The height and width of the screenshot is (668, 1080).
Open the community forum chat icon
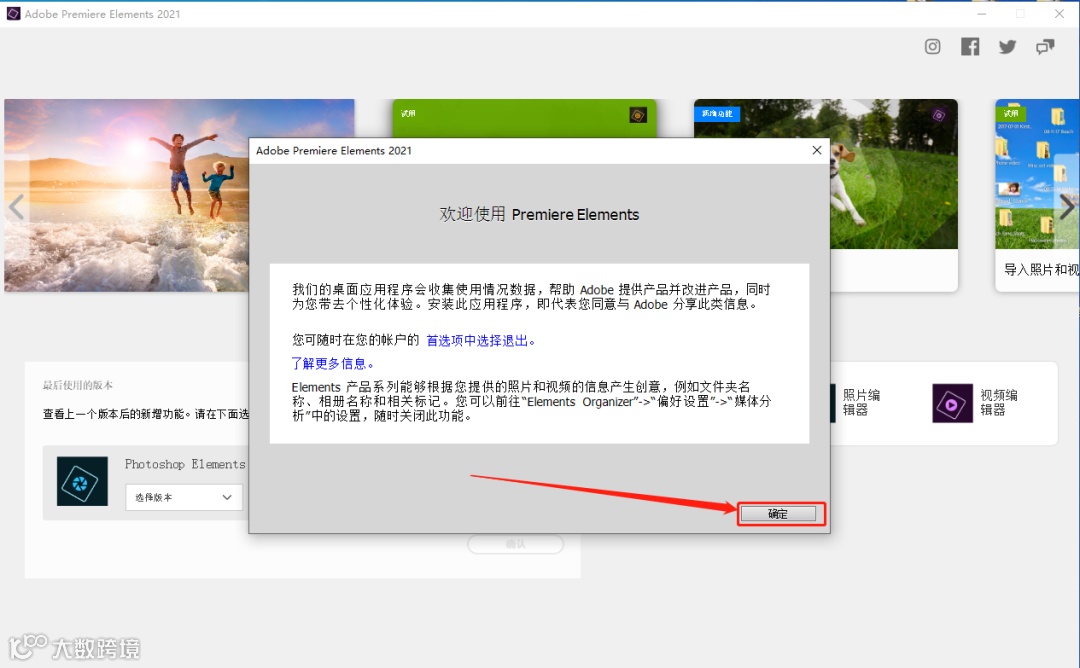click(1045, 47)
